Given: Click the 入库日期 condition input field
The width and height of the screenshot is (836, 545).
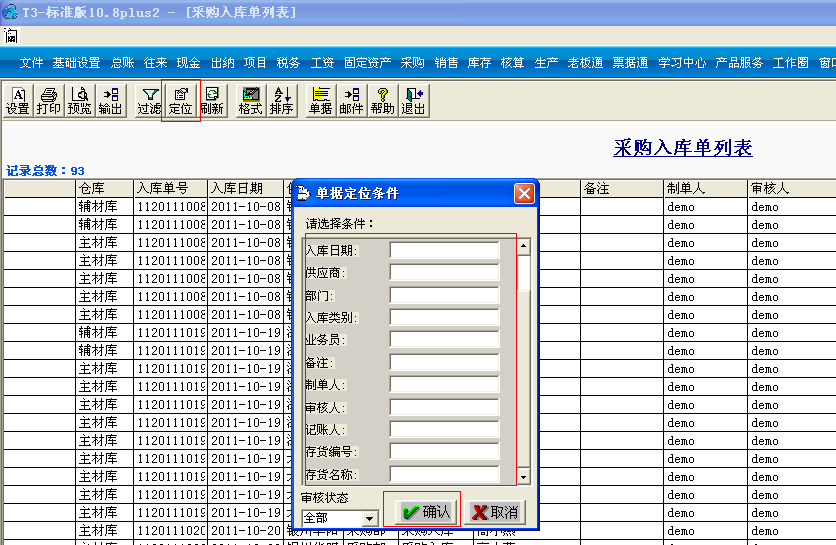Looking at the screenshot, I should [x=444, y=250].
